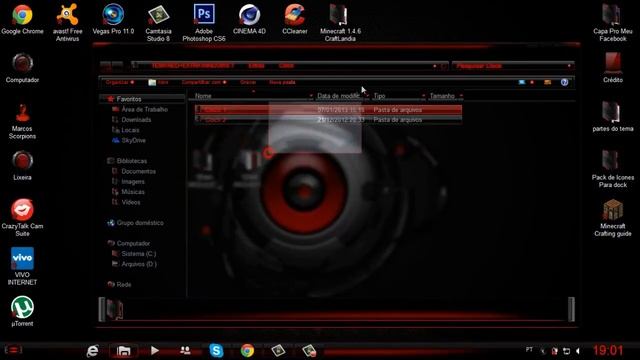Open CrazyTalk Cam Suite shortcut
640x360 pixels.
[x=22, y=217]
